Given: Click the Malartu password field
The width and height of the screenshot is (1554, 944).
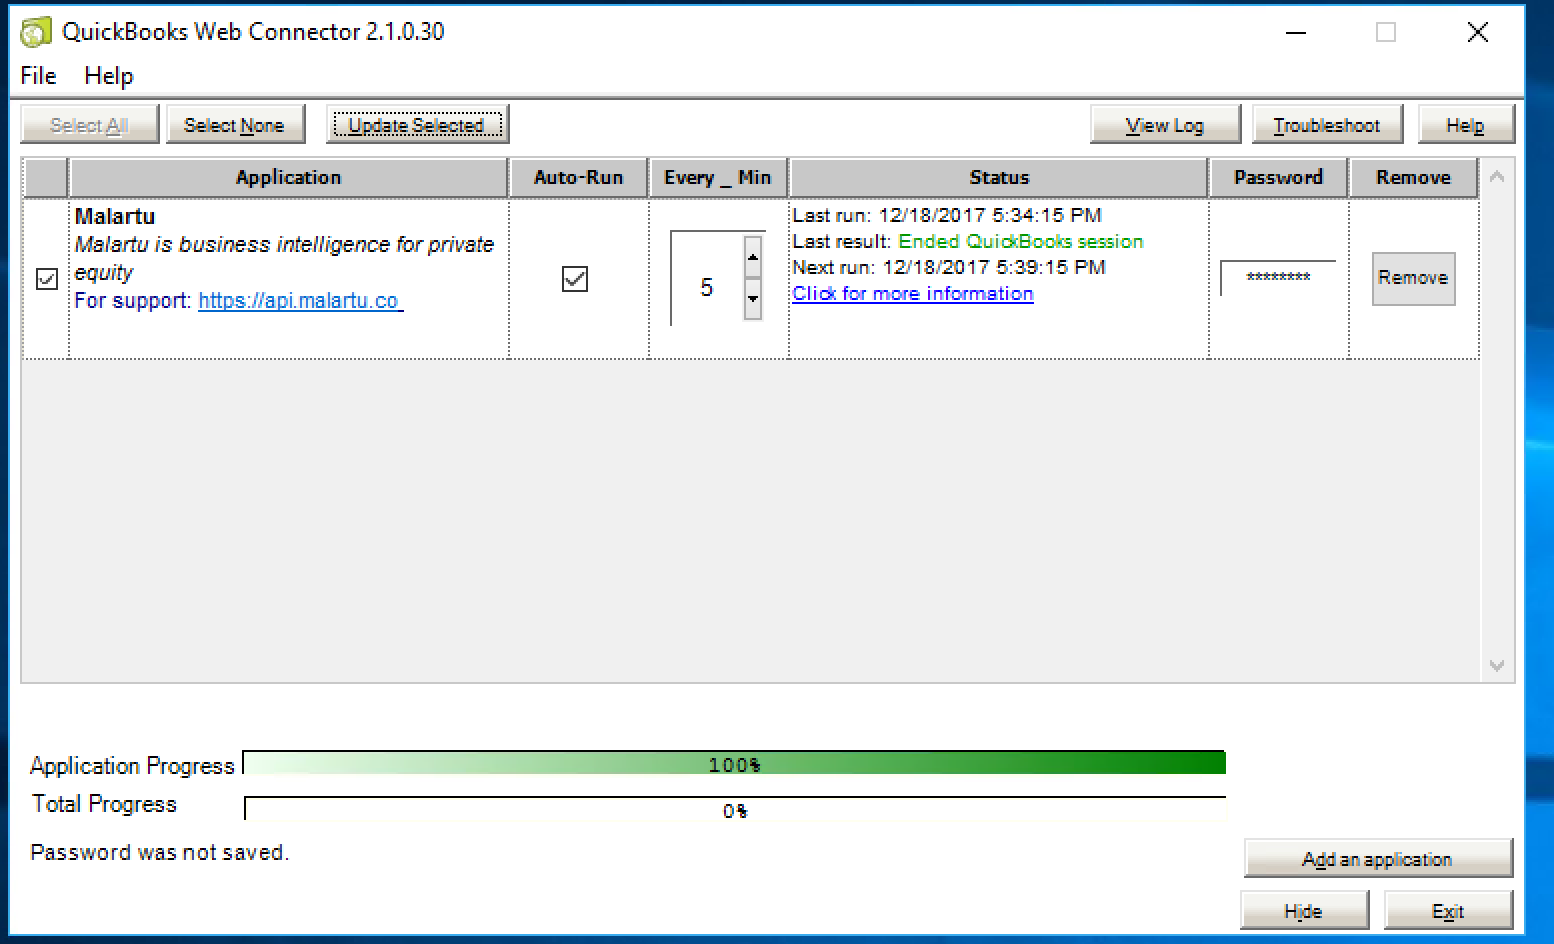Looking at the screenshot, I should tap(1278, 278).
